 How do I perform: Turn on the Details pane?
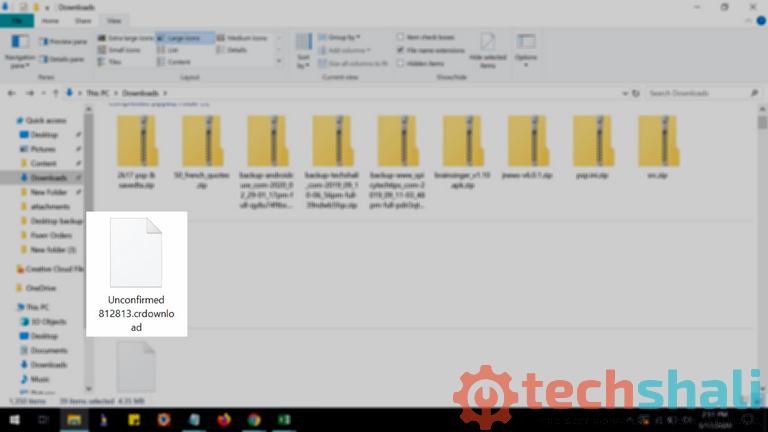(x=62, y=59)
